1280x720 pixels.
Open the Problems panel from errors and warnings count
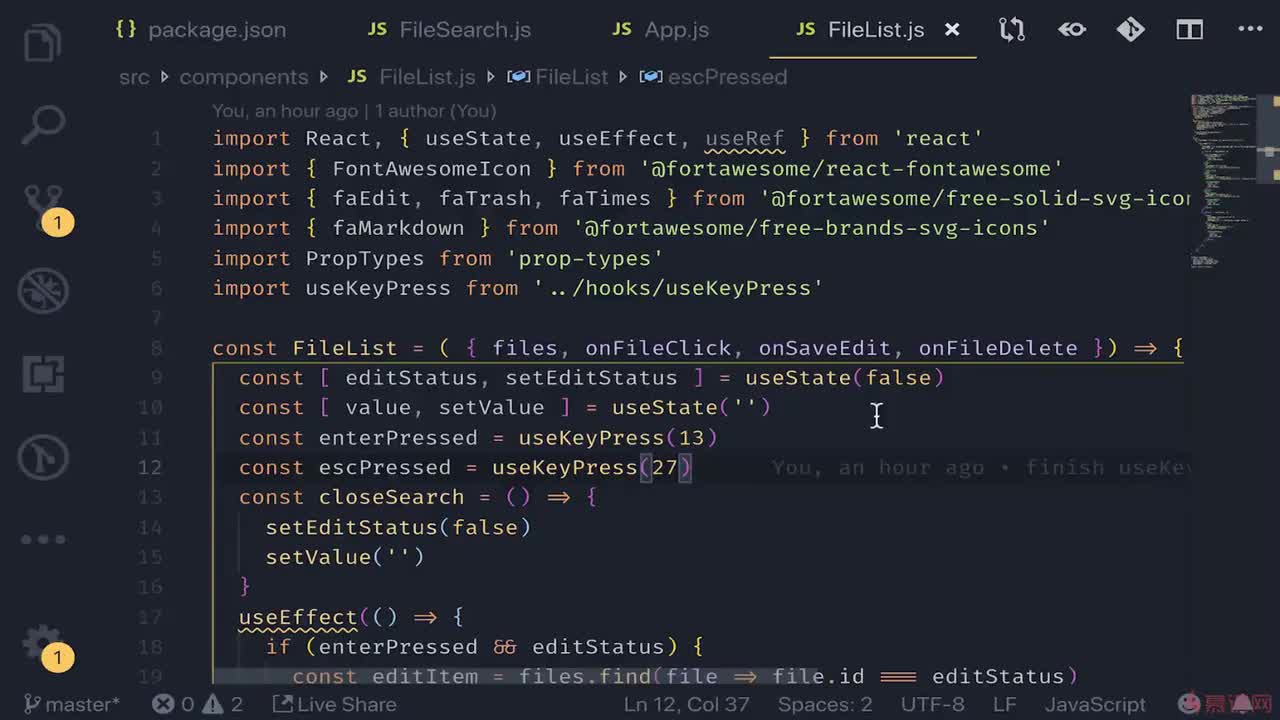198,704
